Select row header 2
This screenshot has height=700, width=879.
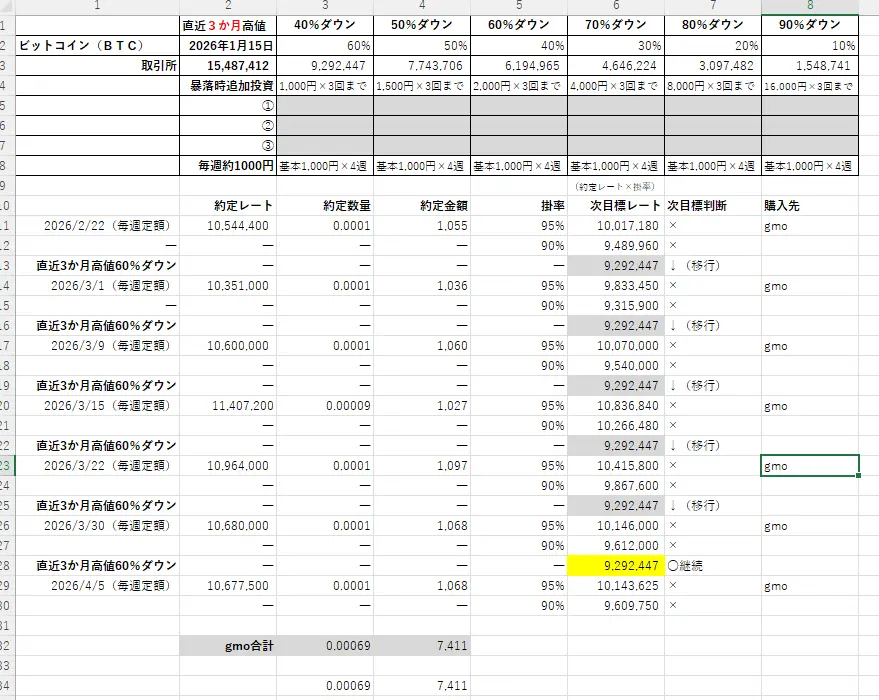pyautogui.click(x=6, y=43)
